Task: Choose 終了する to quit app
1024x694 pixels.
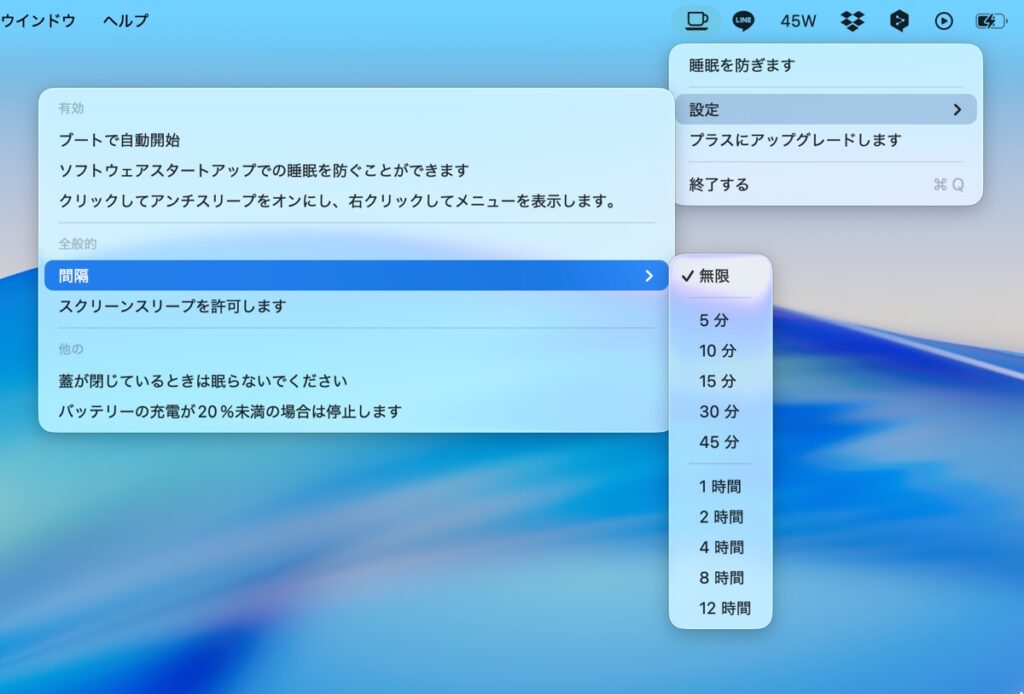Action: point(719,185)
